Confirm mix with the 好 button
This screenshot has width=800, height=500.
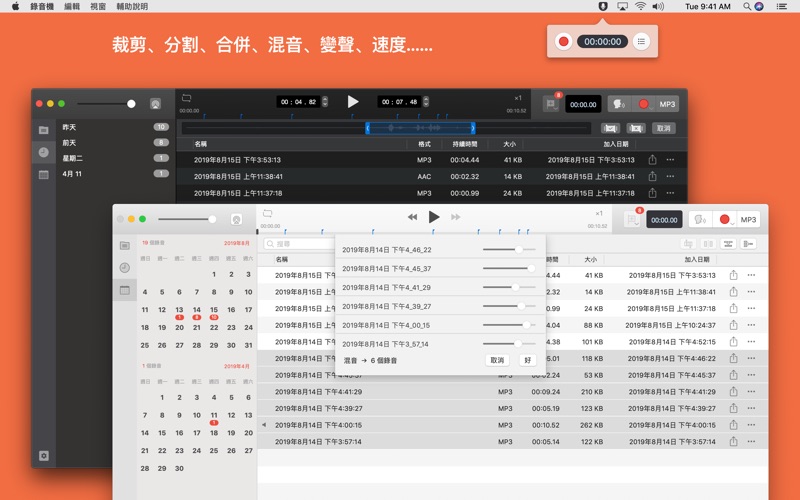click(528, 360)
